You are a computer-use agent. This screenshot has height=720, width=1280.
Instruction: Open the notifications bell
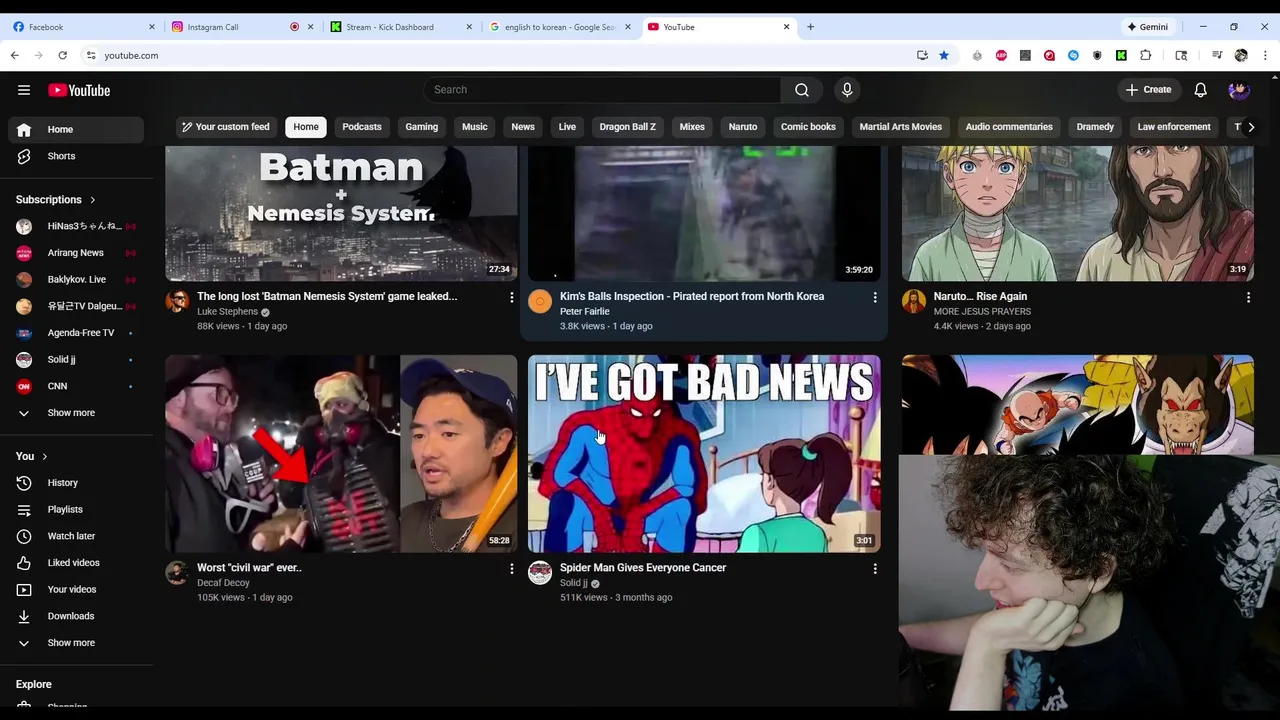pyautogui.click(x=1201, y=90)
